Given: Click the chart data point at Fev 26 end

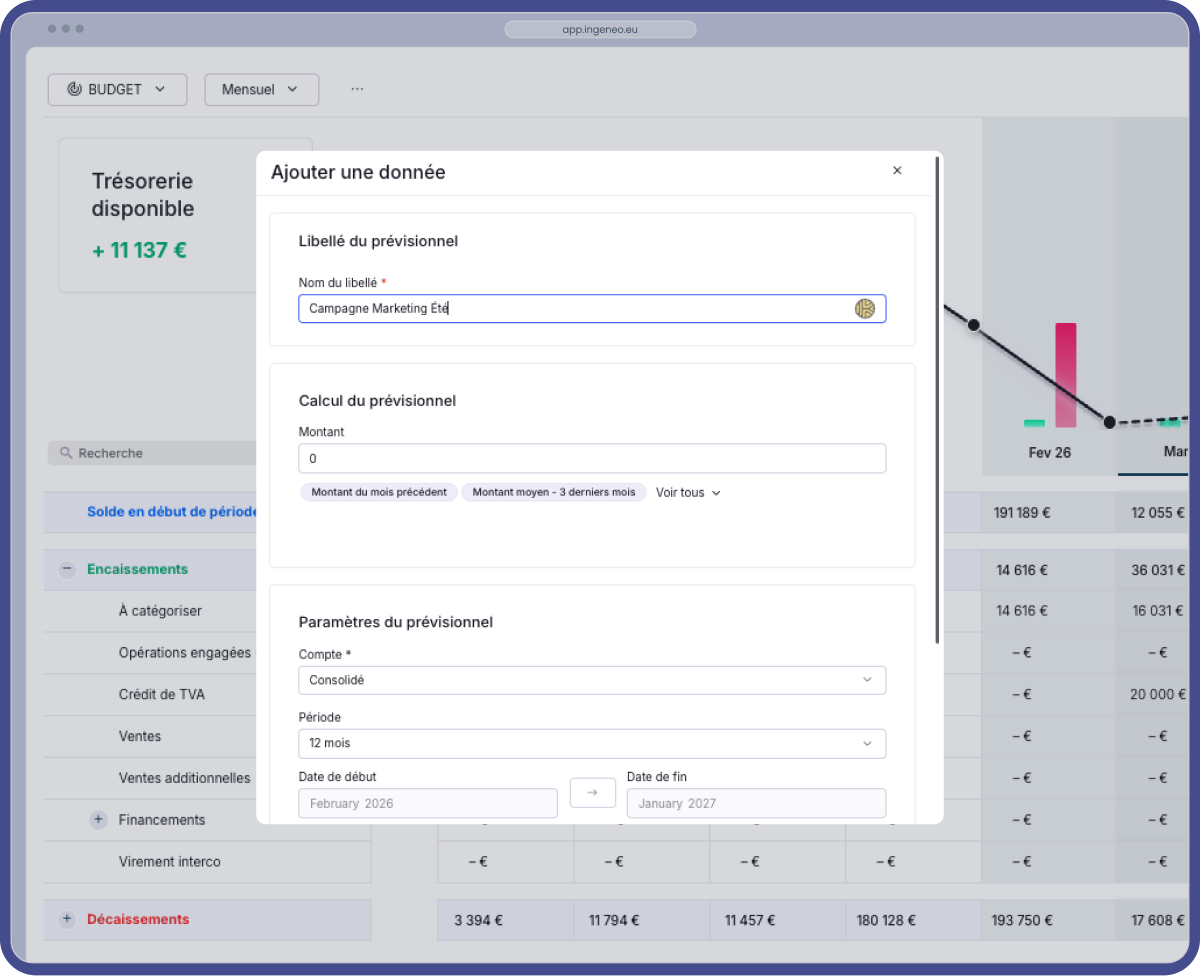Looking at the screenshot, I should 1109,422.
